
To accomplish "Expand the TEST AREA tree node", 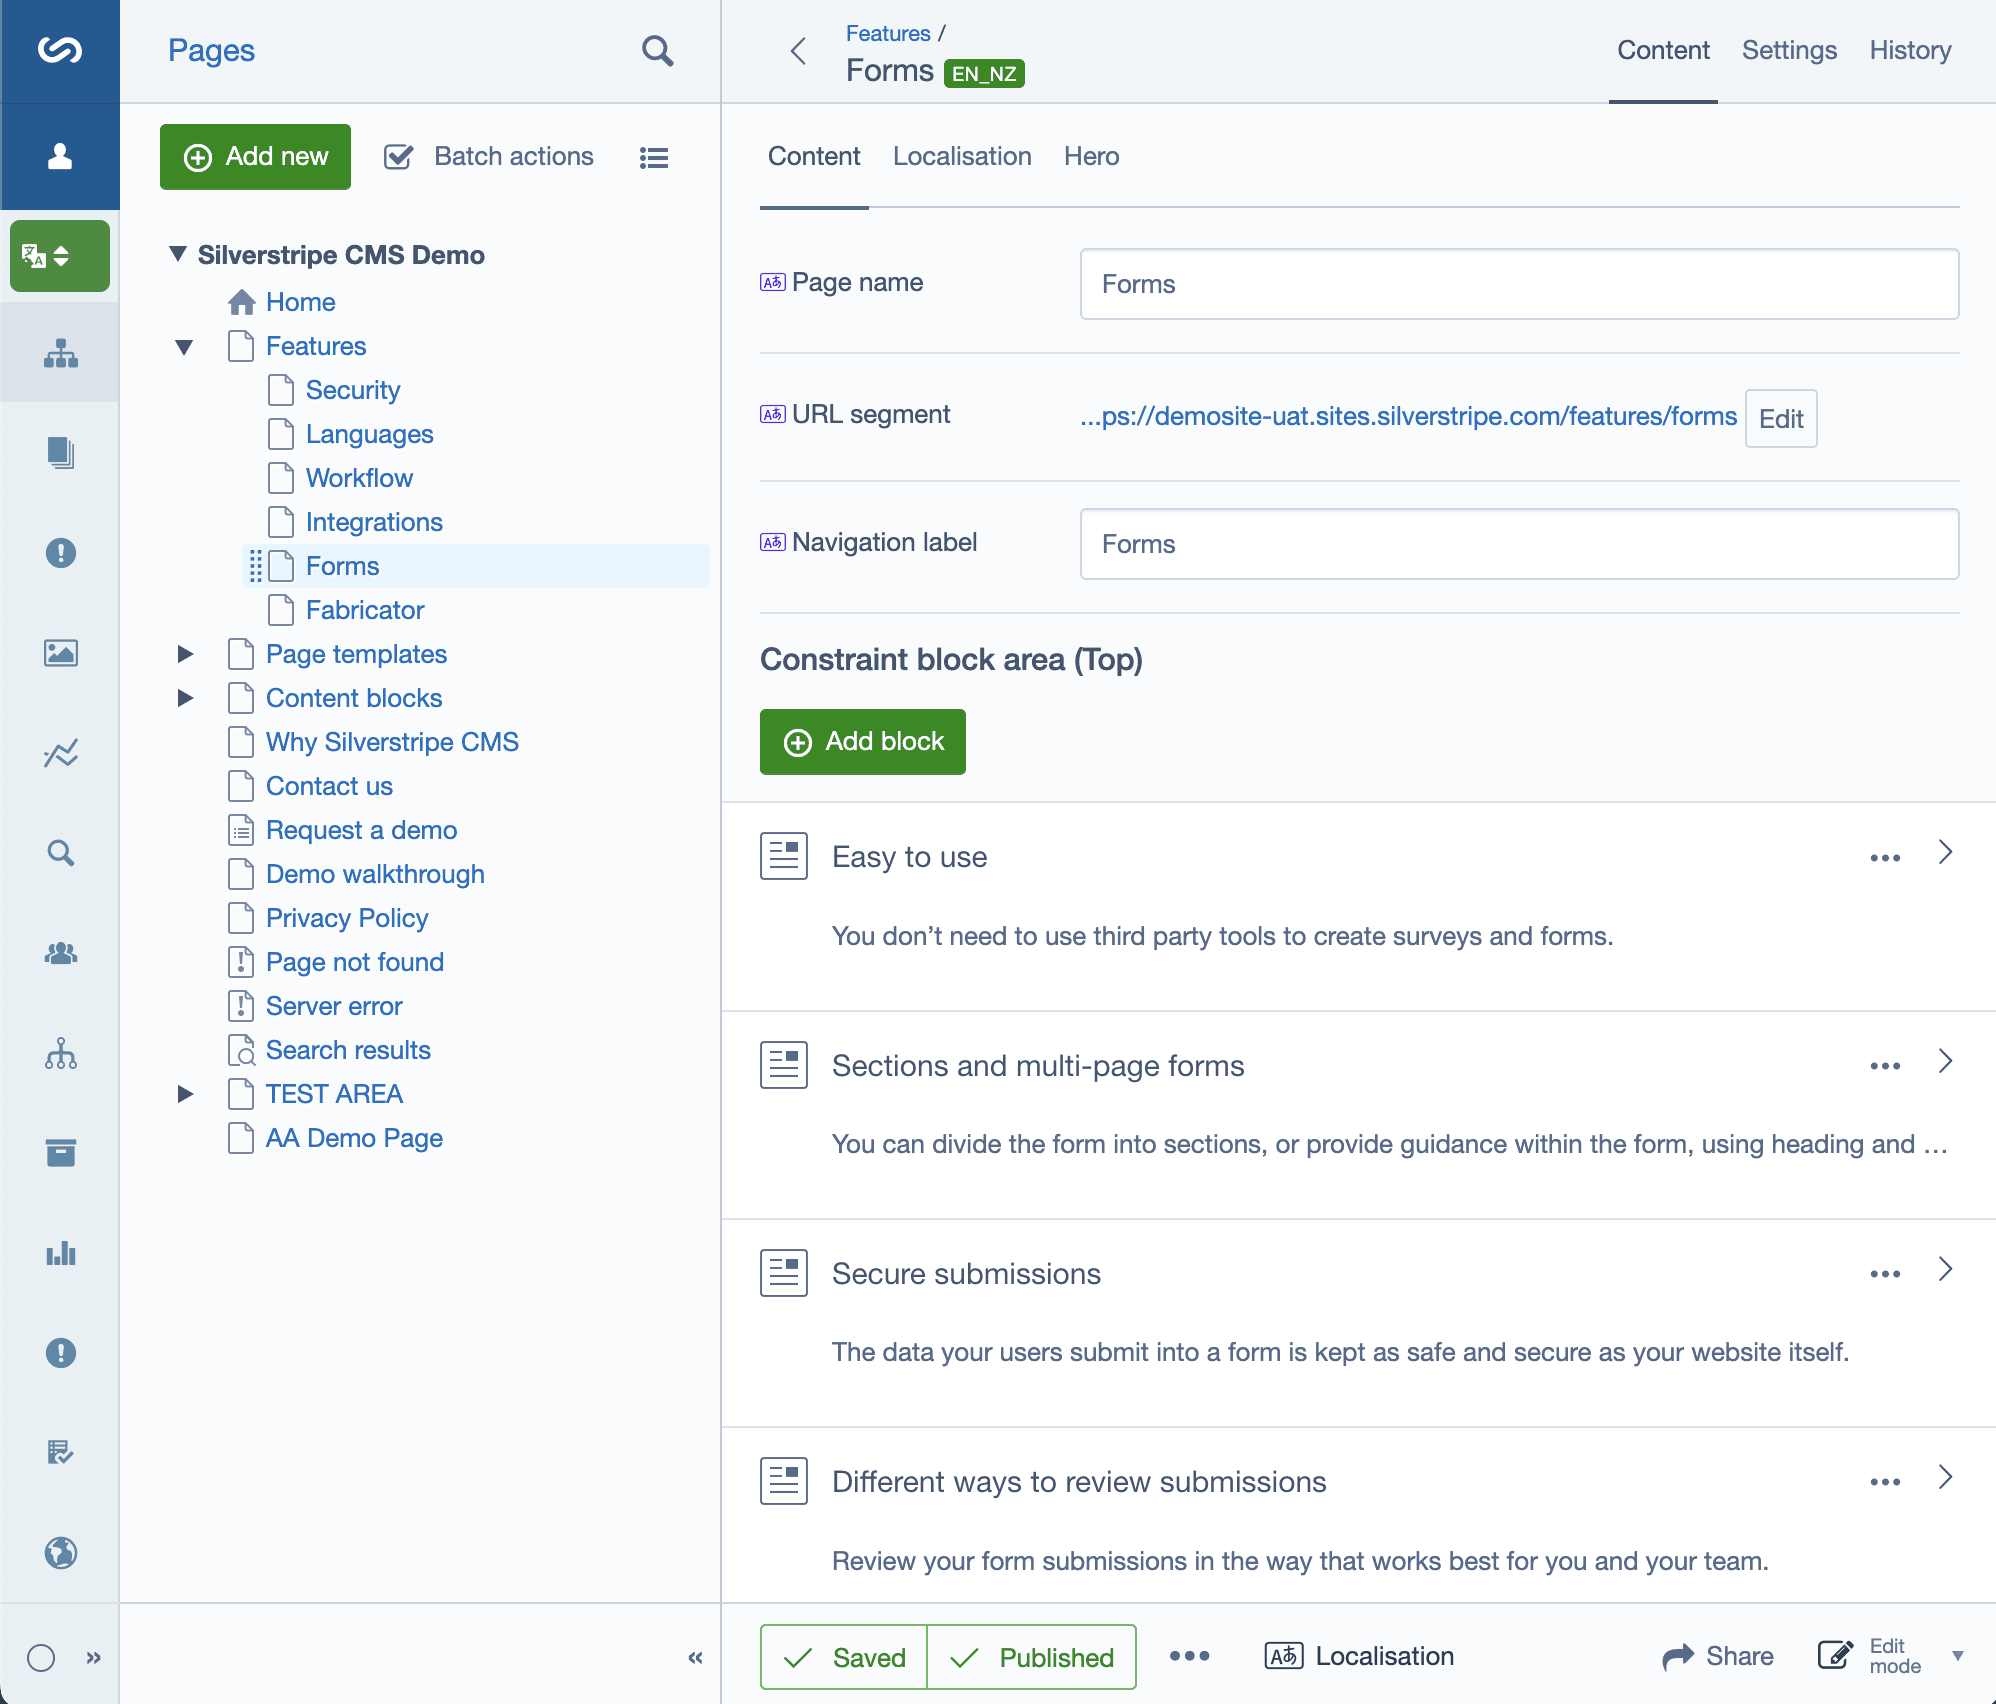I will pyautogui.click(x=185, y=1094).
